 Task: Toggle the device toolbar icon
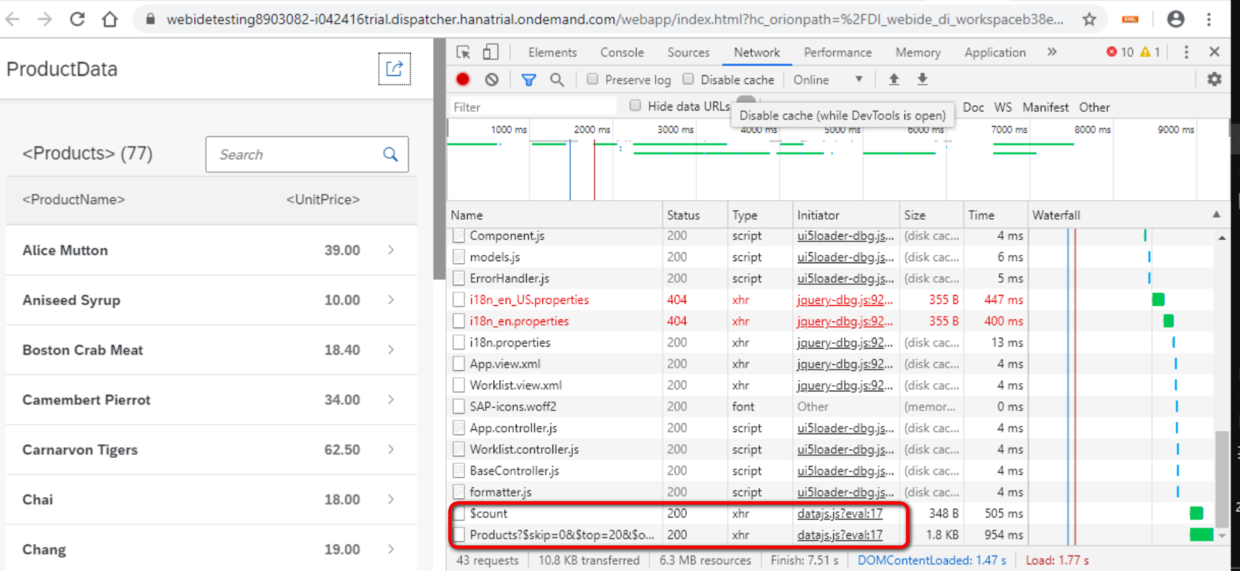(491, 52)
